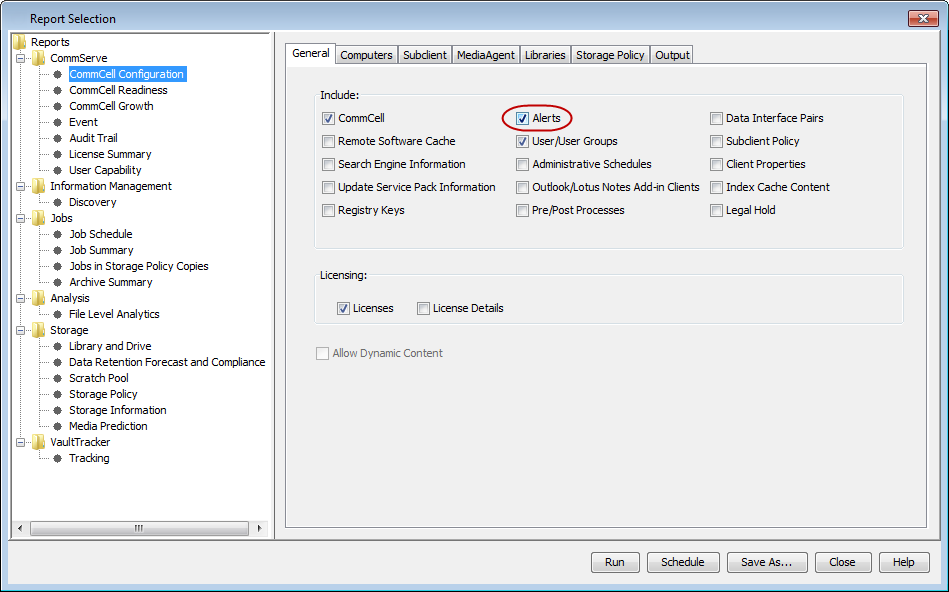Click the bullet icon beside Storage Policy

coord(57,394)
